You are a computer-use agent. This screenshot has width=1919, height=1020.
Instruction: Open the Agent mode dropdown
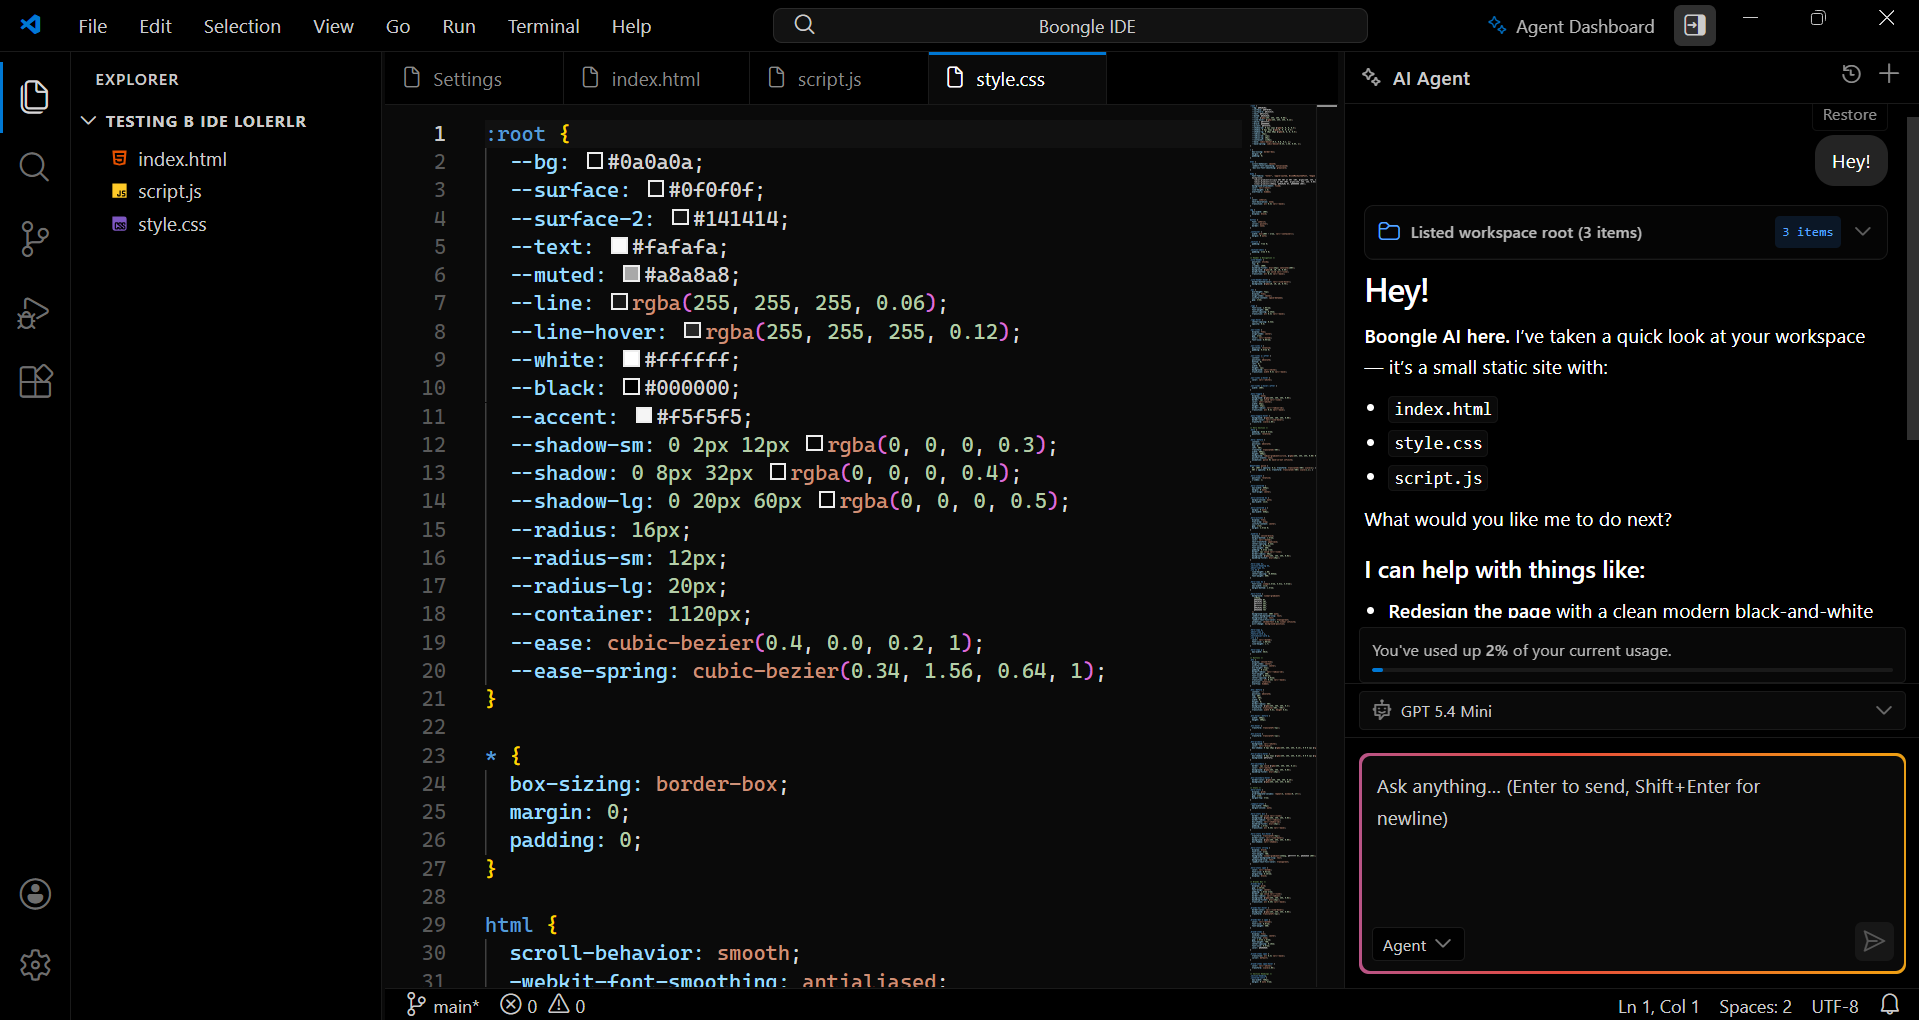click(x=1417, y=945)
